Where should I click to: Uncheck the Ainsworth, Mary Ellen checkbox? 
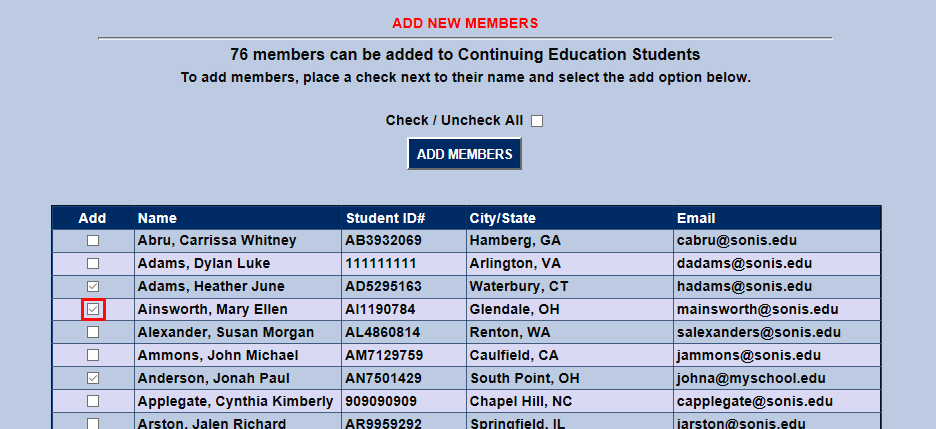pos(93,310)
